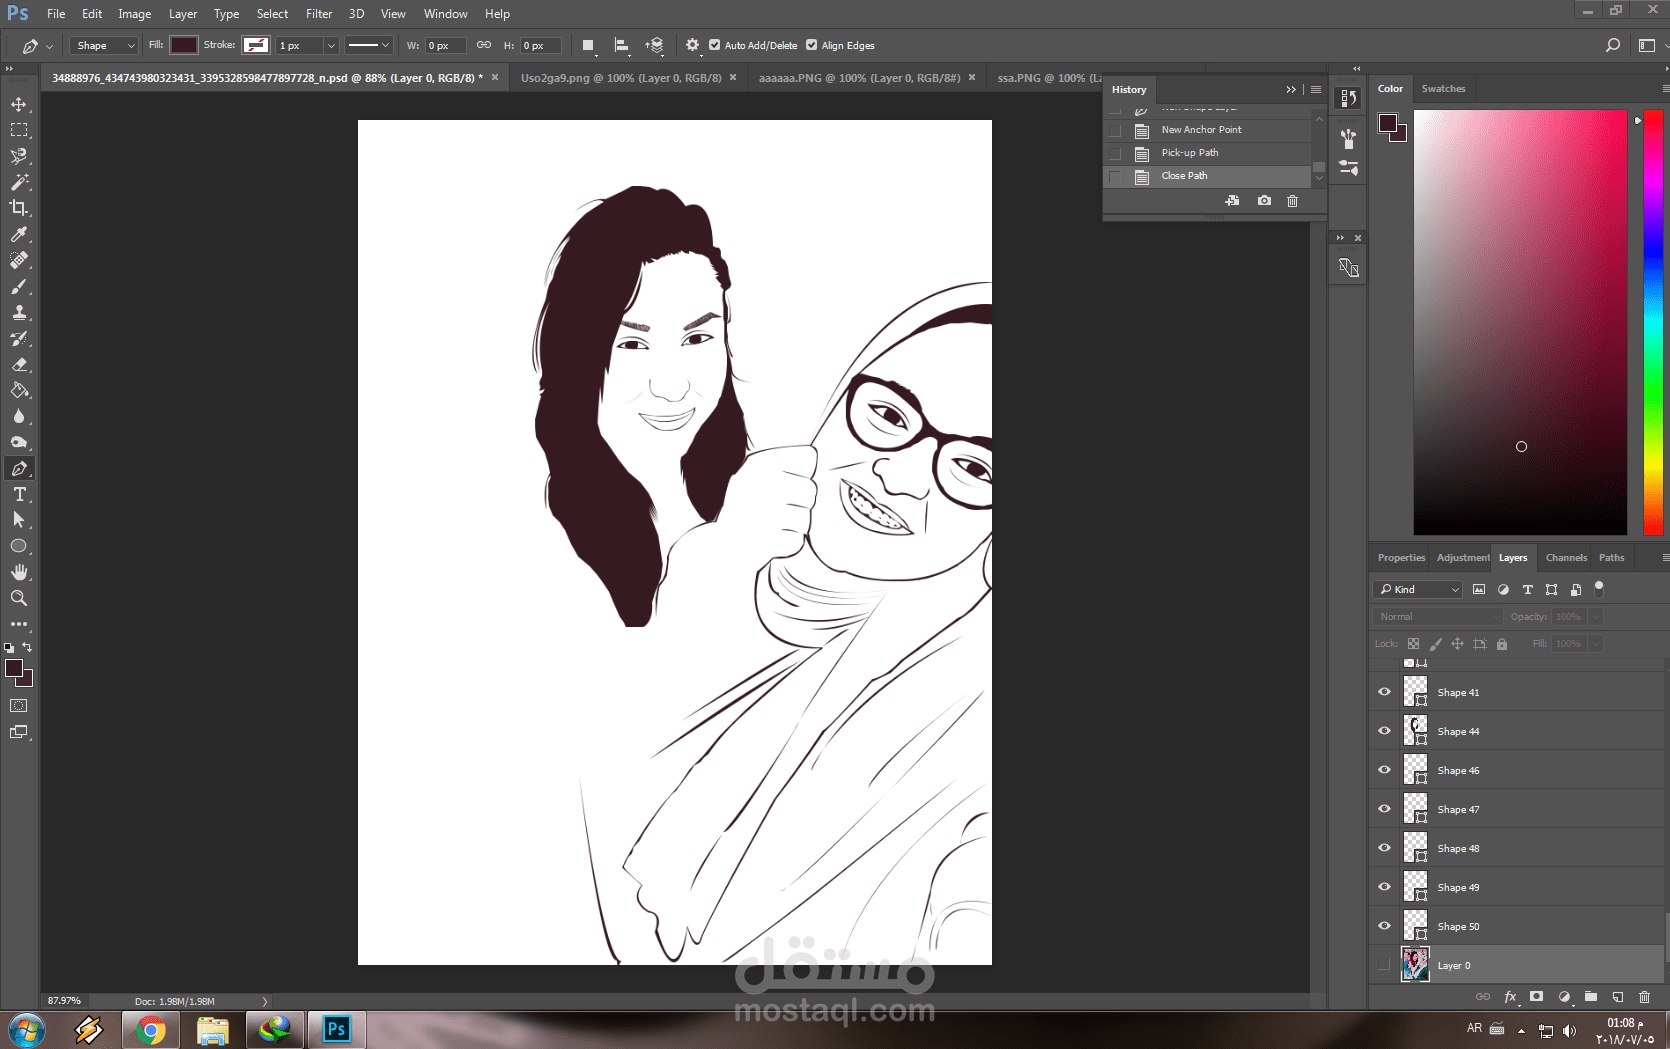Open the Layer menu

[x=183, y=14]
